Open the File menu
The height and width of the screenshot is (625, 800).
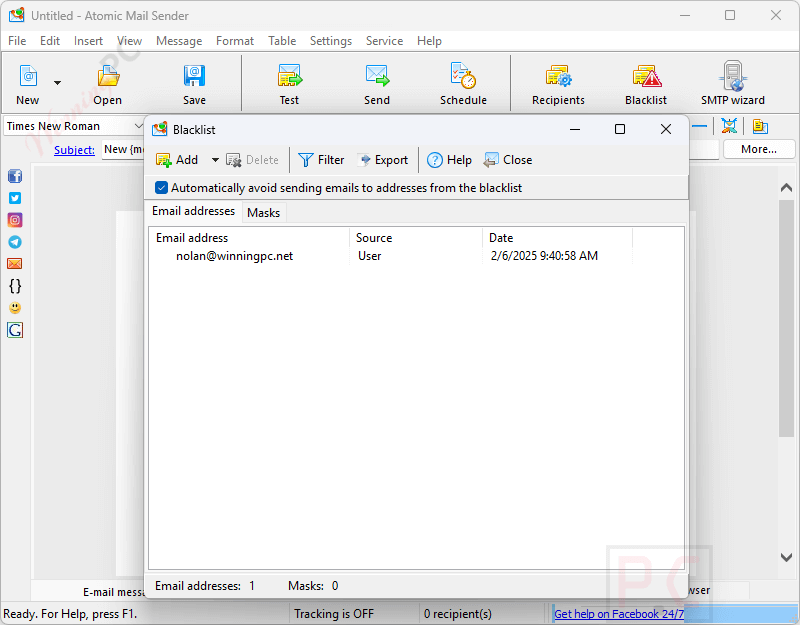click(17, 41)
